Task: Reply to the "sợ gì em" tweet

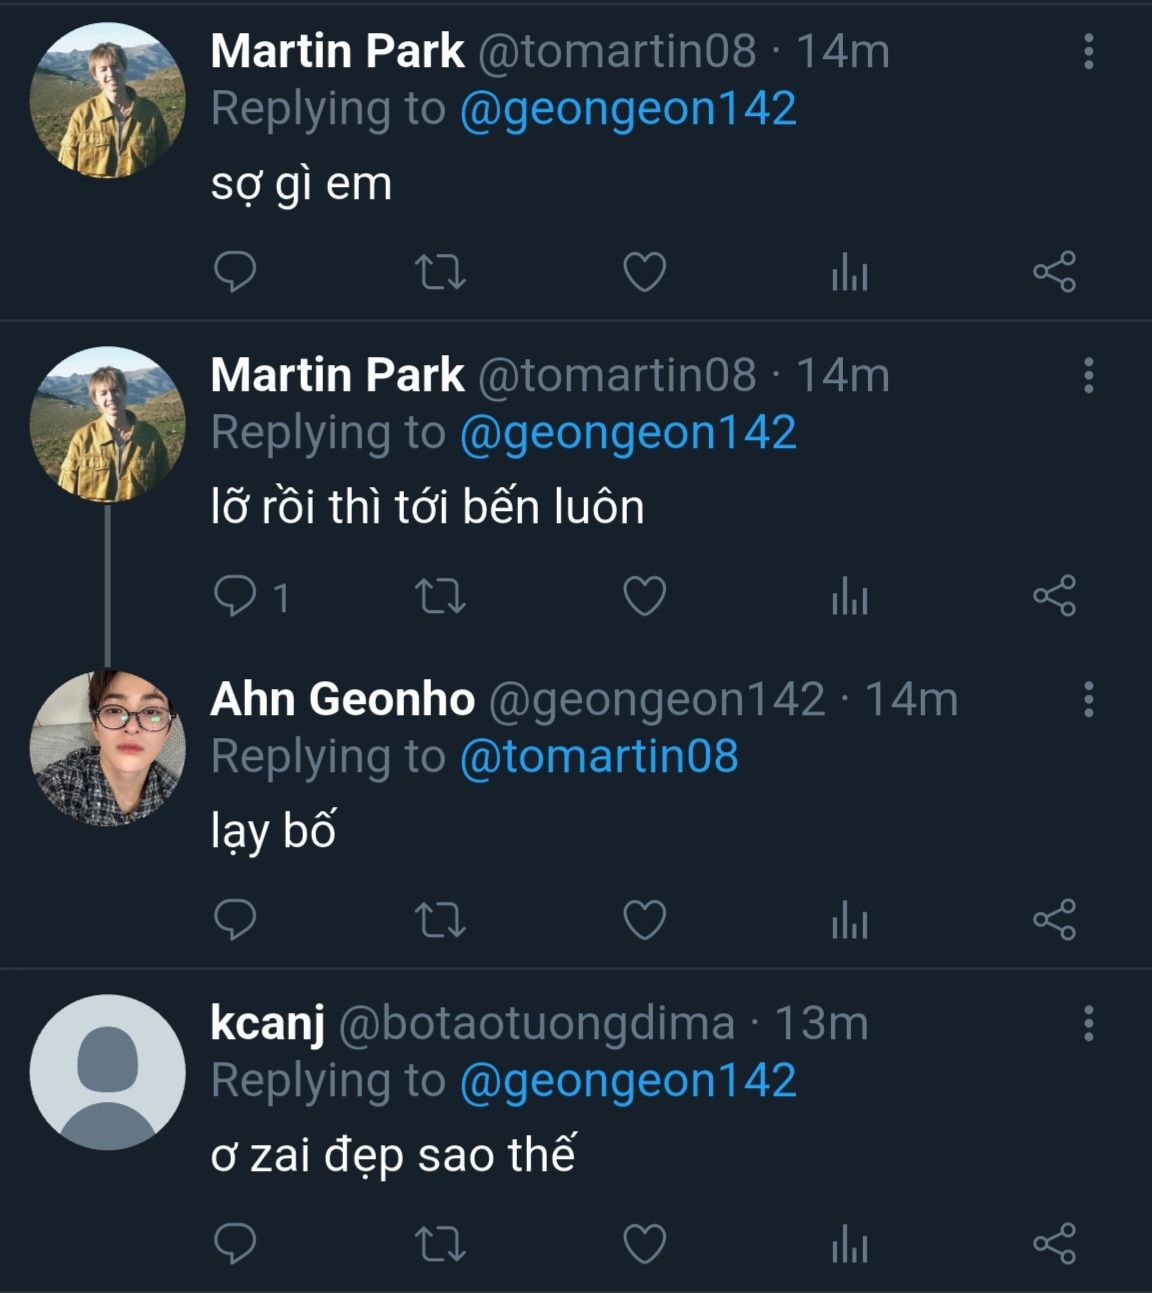Action: coord(236,272)
